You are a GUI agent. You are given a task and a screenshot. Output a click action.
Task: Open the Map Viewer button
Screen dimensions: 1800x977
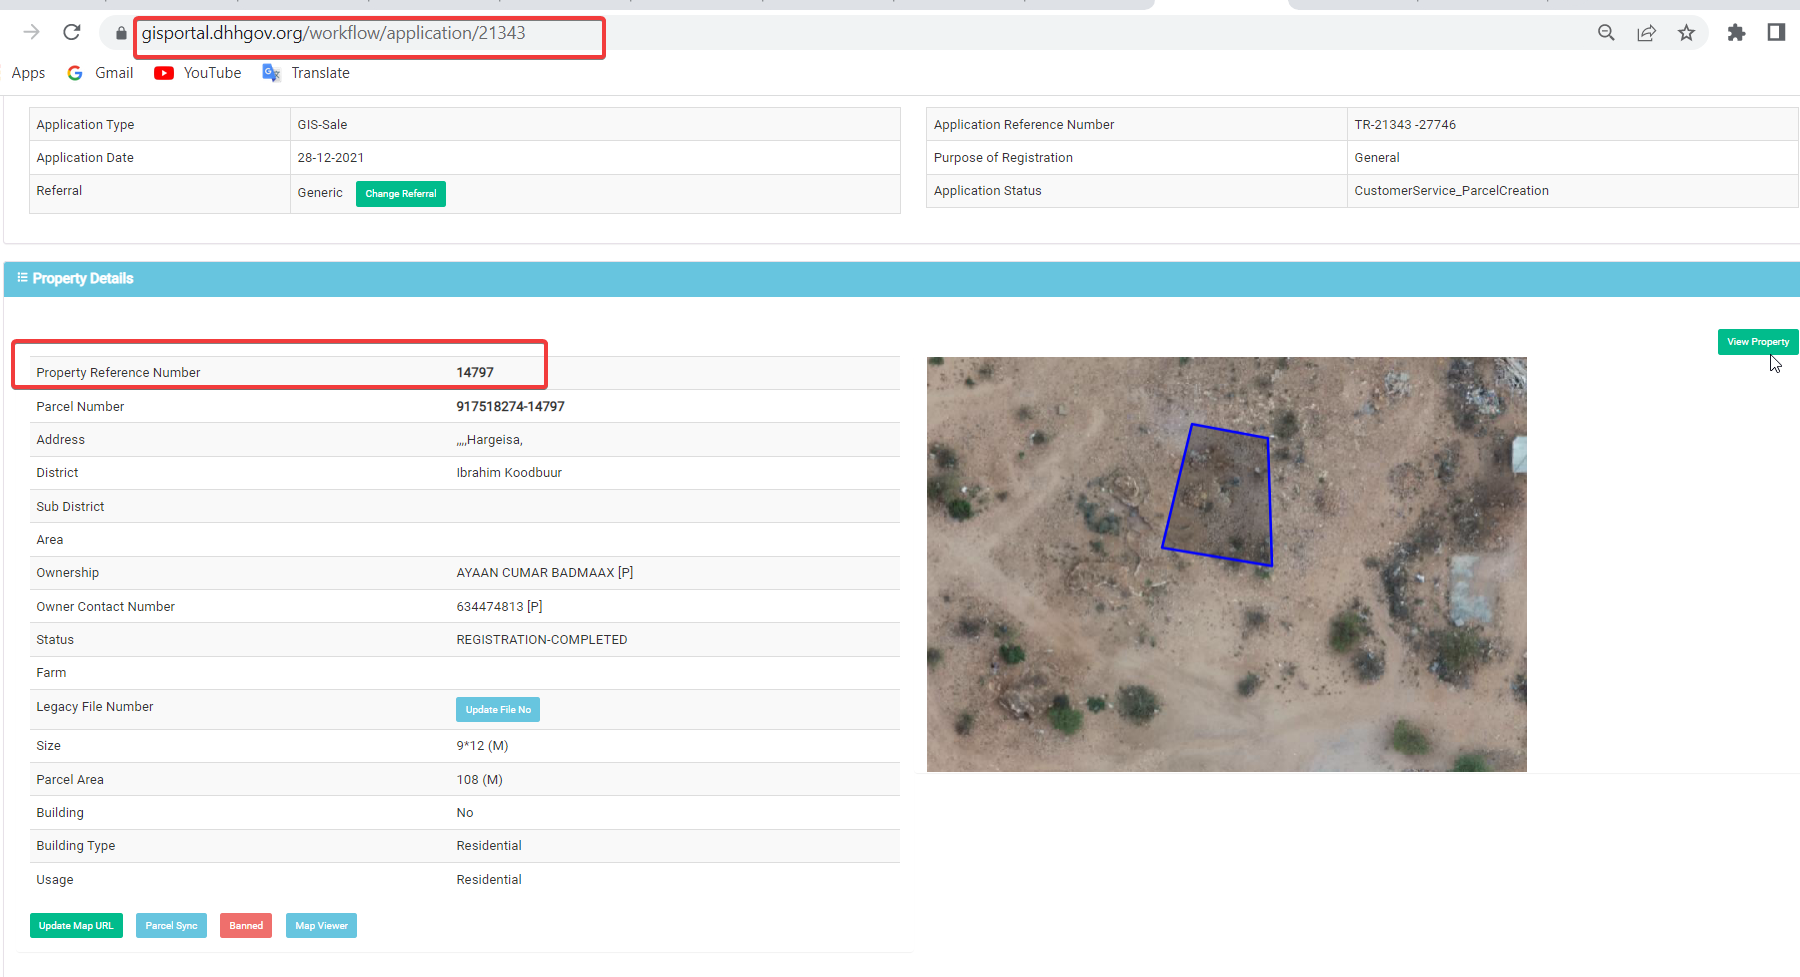coord(321,926)
